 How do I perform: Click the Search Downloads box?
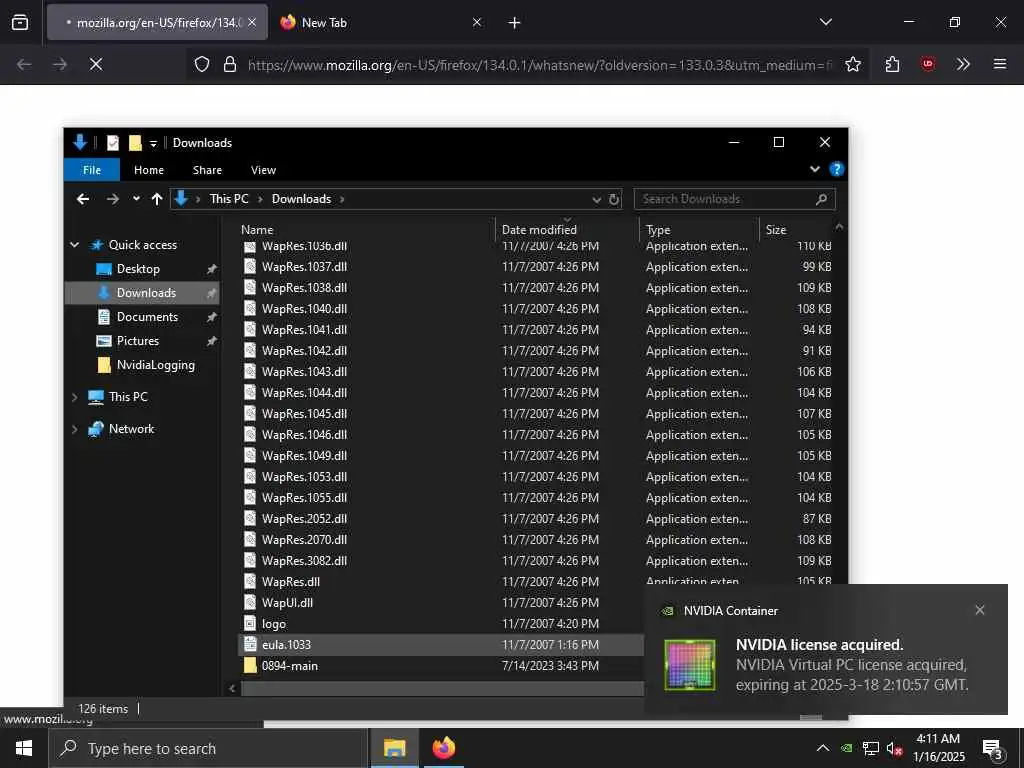(x=734, y=199)
